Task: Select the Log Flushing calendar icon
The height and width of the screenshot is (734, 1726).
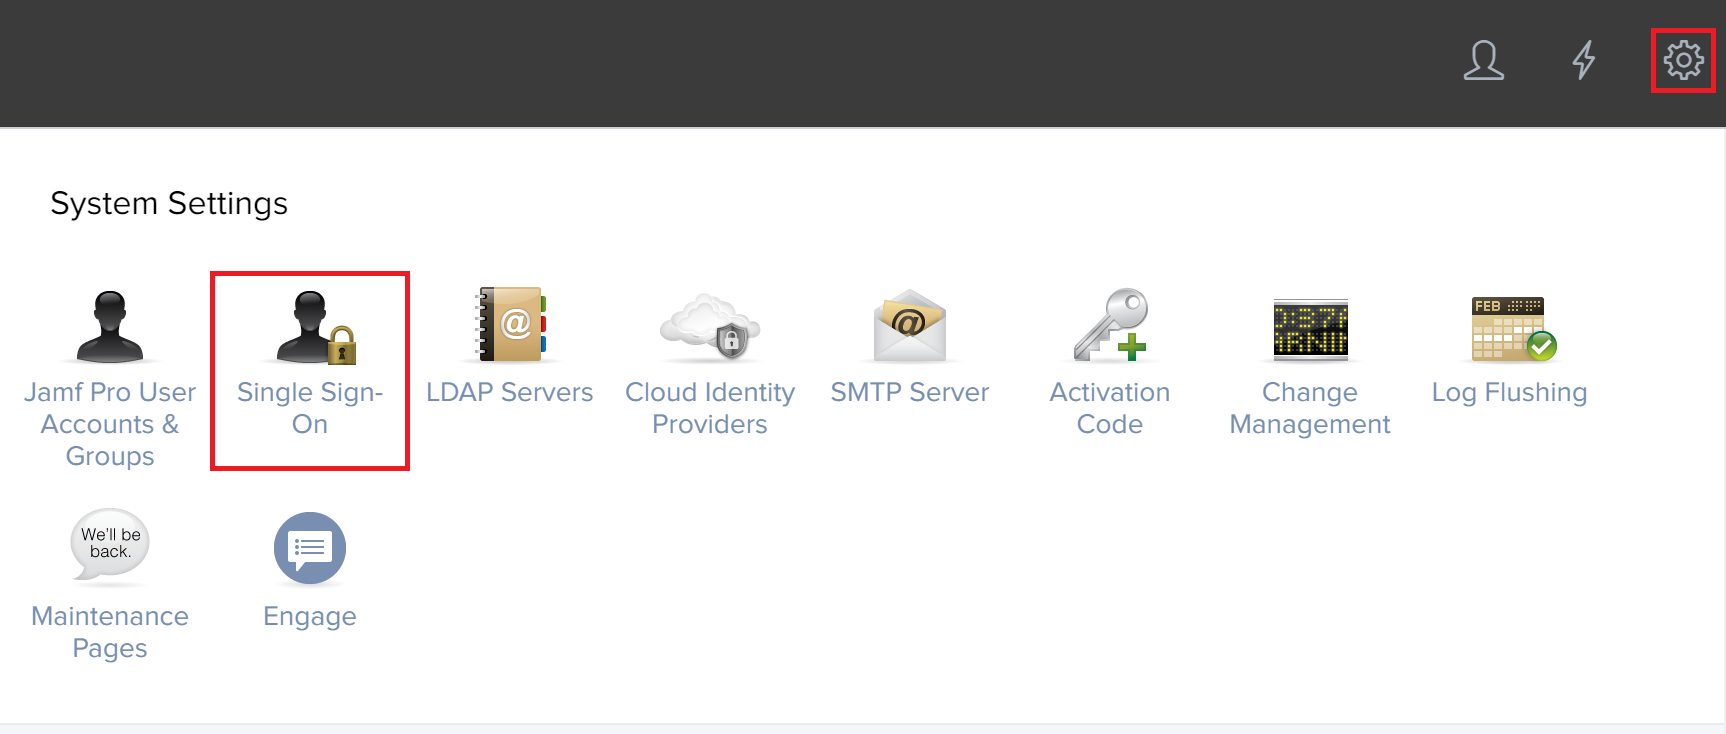Action: point(1511,328)
